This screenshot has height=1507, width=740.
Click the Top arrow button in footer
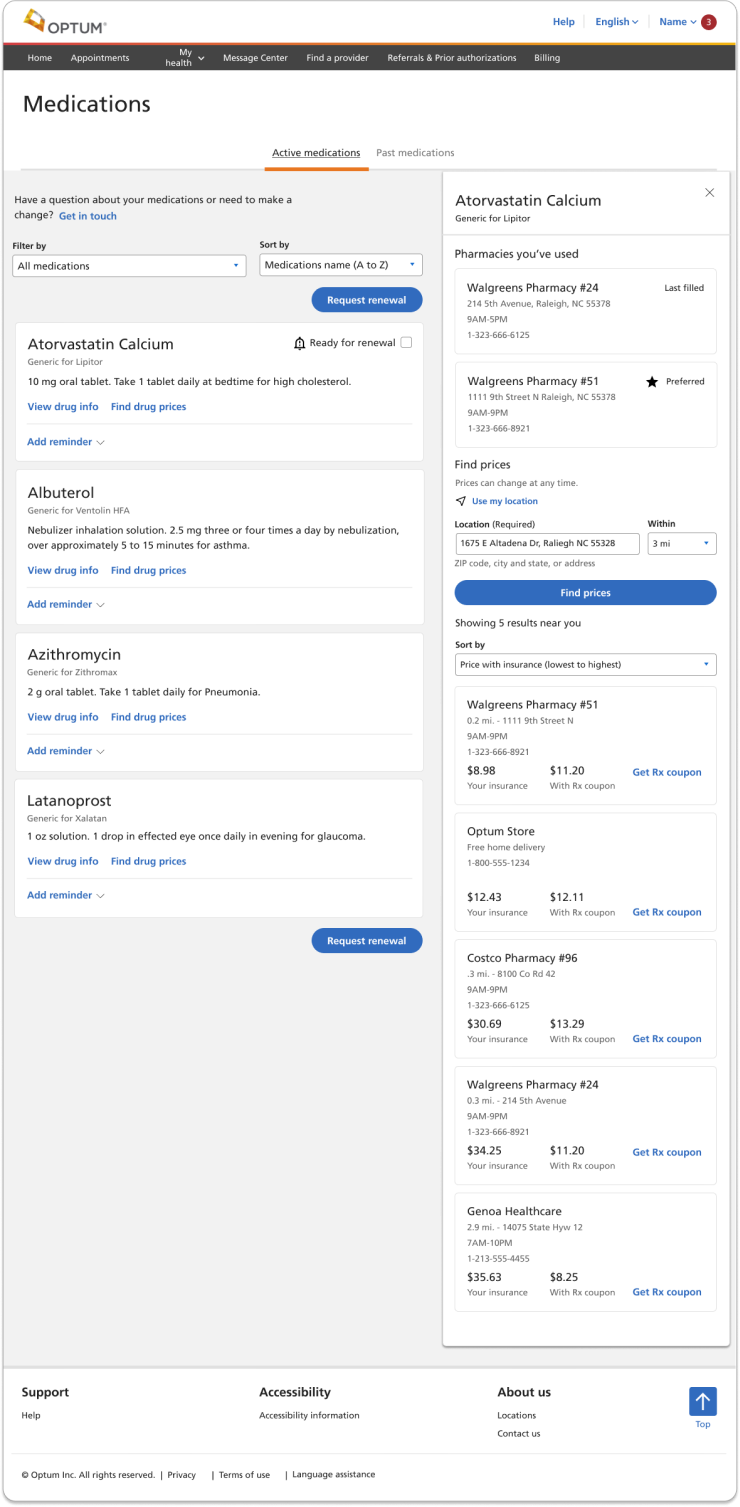[703, 1401]
